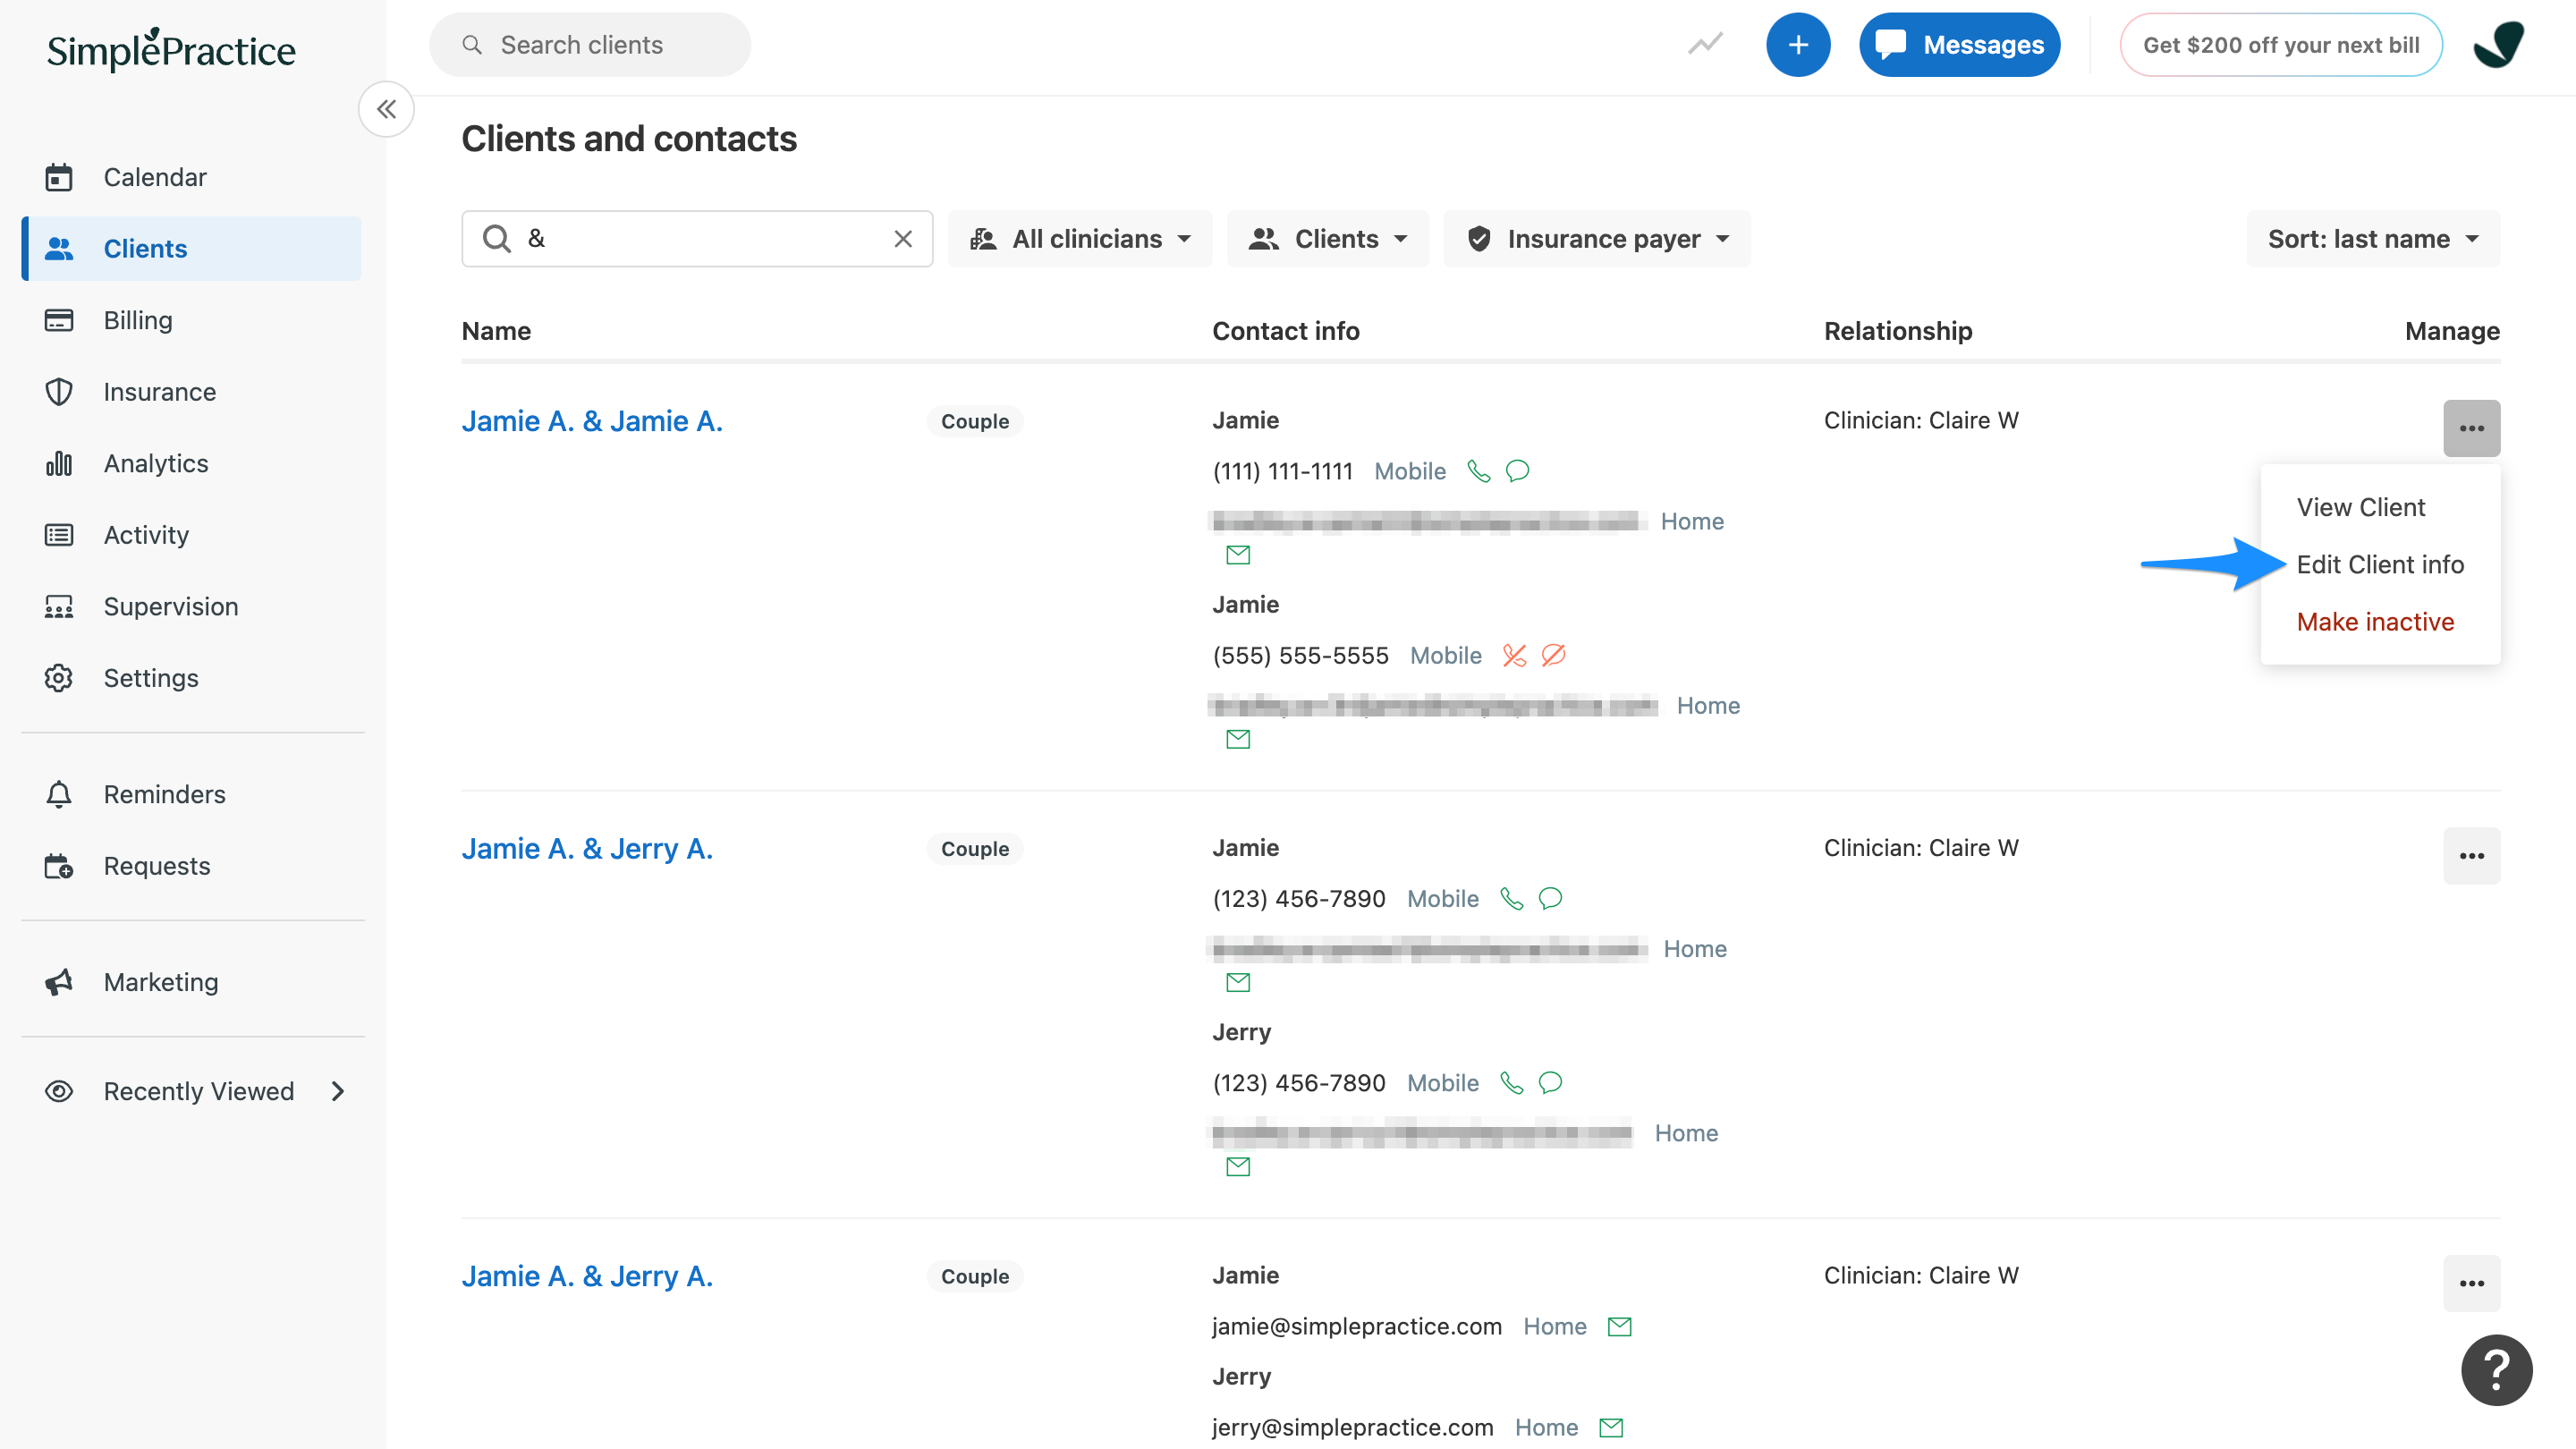
Task: Open the Sort: last name dropdown
Action: click(2373, 239)
